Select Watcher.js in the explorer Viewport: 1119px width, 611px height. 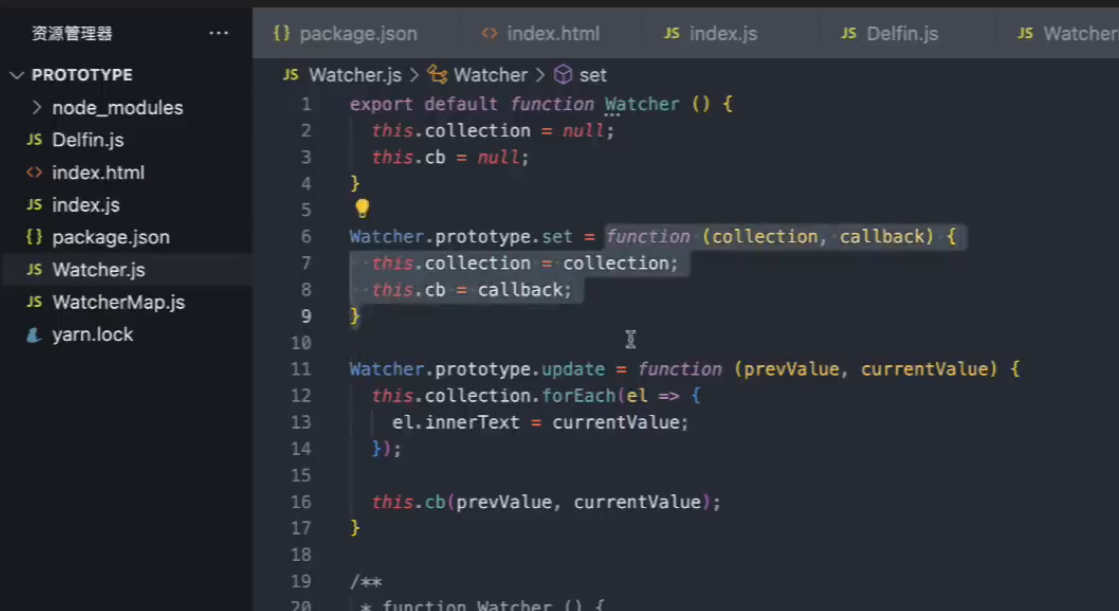(x=126, y=270)
